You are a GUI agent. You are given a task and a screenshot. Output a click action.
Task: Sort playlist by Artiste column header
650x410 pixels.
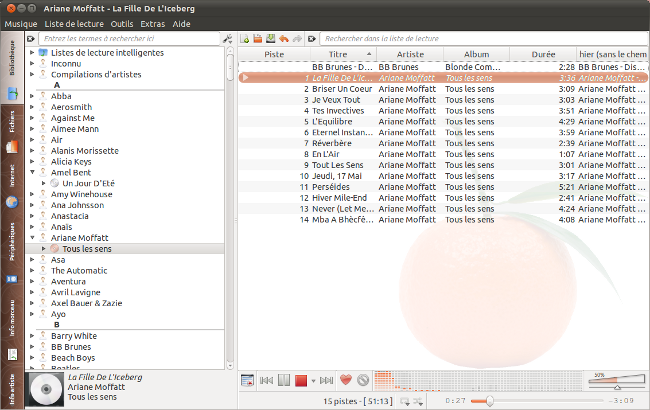point(410,54)
